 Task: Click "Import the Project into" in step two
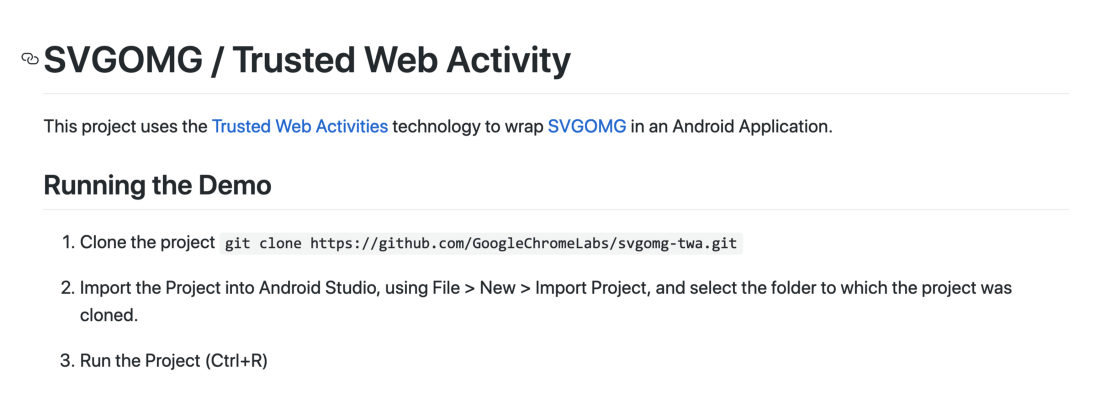[167, 288]
